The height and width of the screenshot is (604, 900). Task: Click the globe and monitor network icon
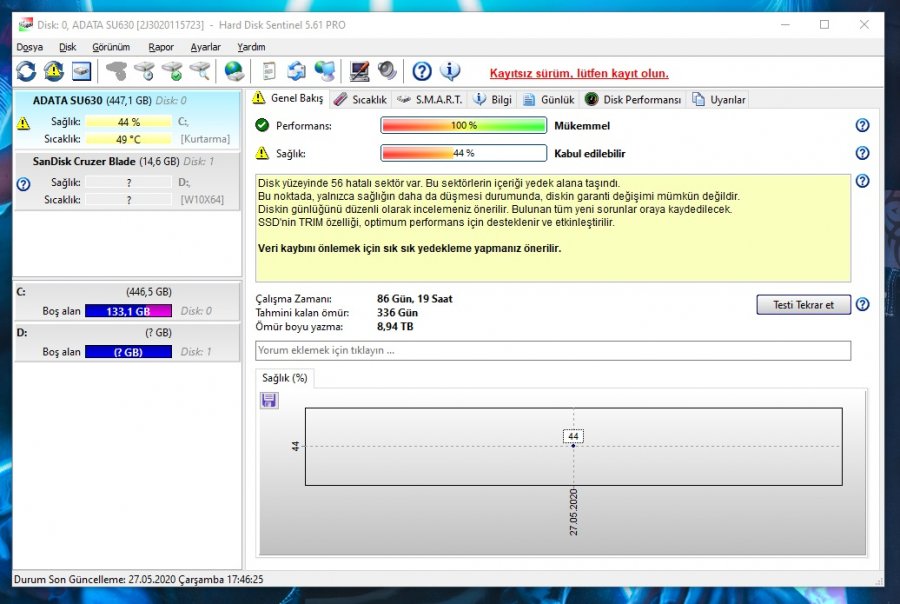coord(325,71)
